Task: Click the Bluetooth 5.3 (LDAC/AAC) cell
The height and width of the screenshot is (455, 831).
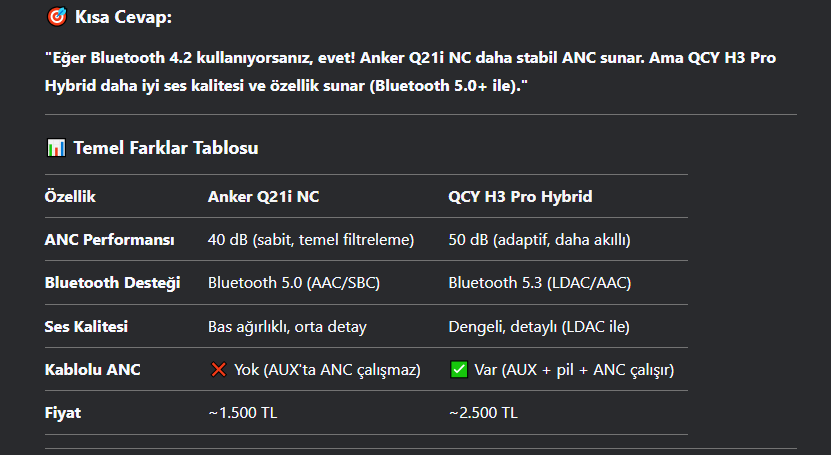Action: (x=539, y=283)
